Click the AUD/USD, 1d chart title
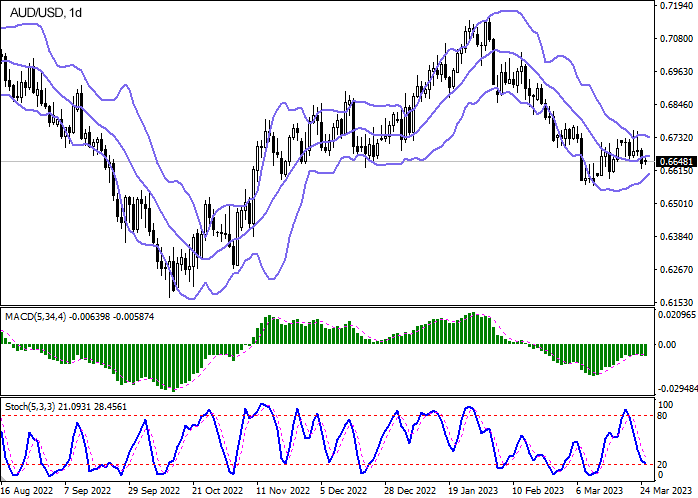The image size is (698, 498). point(40,10)
